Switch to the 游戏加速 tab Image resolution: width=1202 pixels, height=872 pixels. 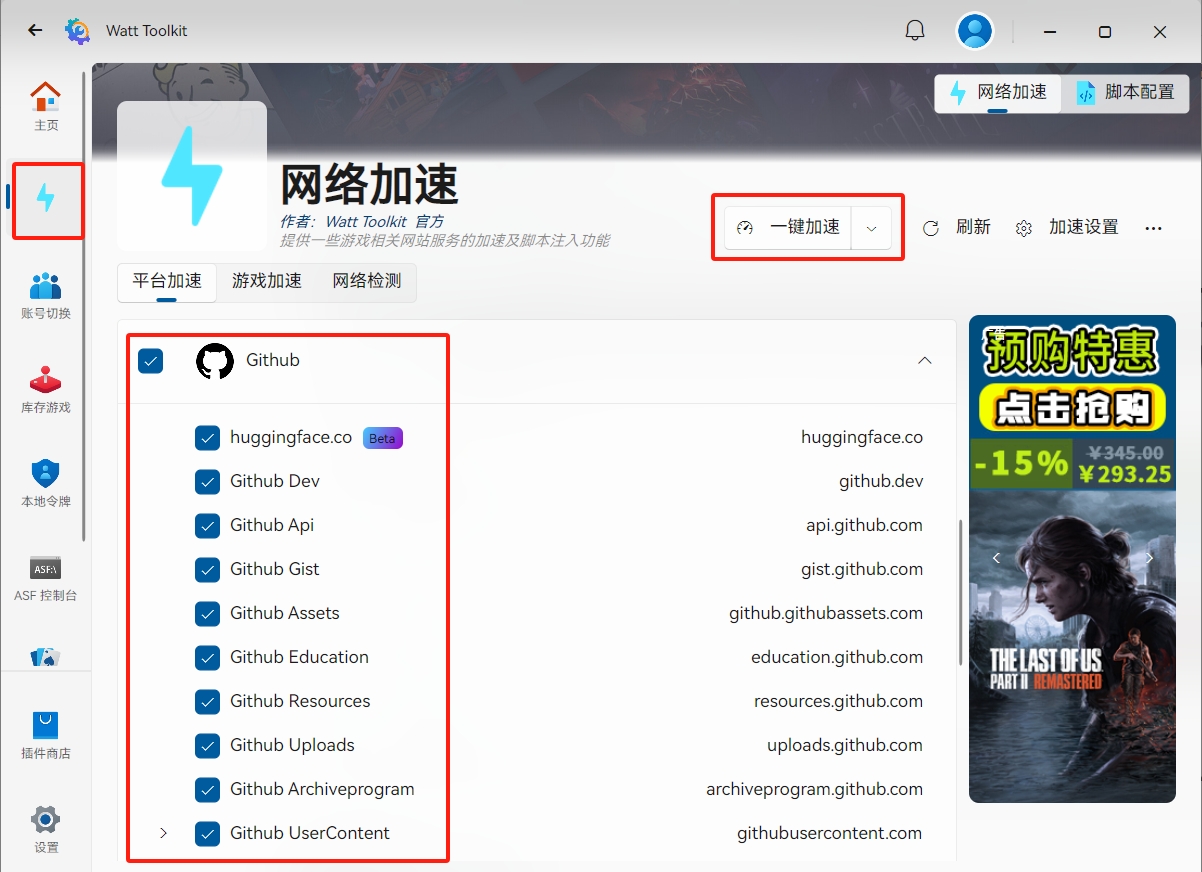point(267,282)
